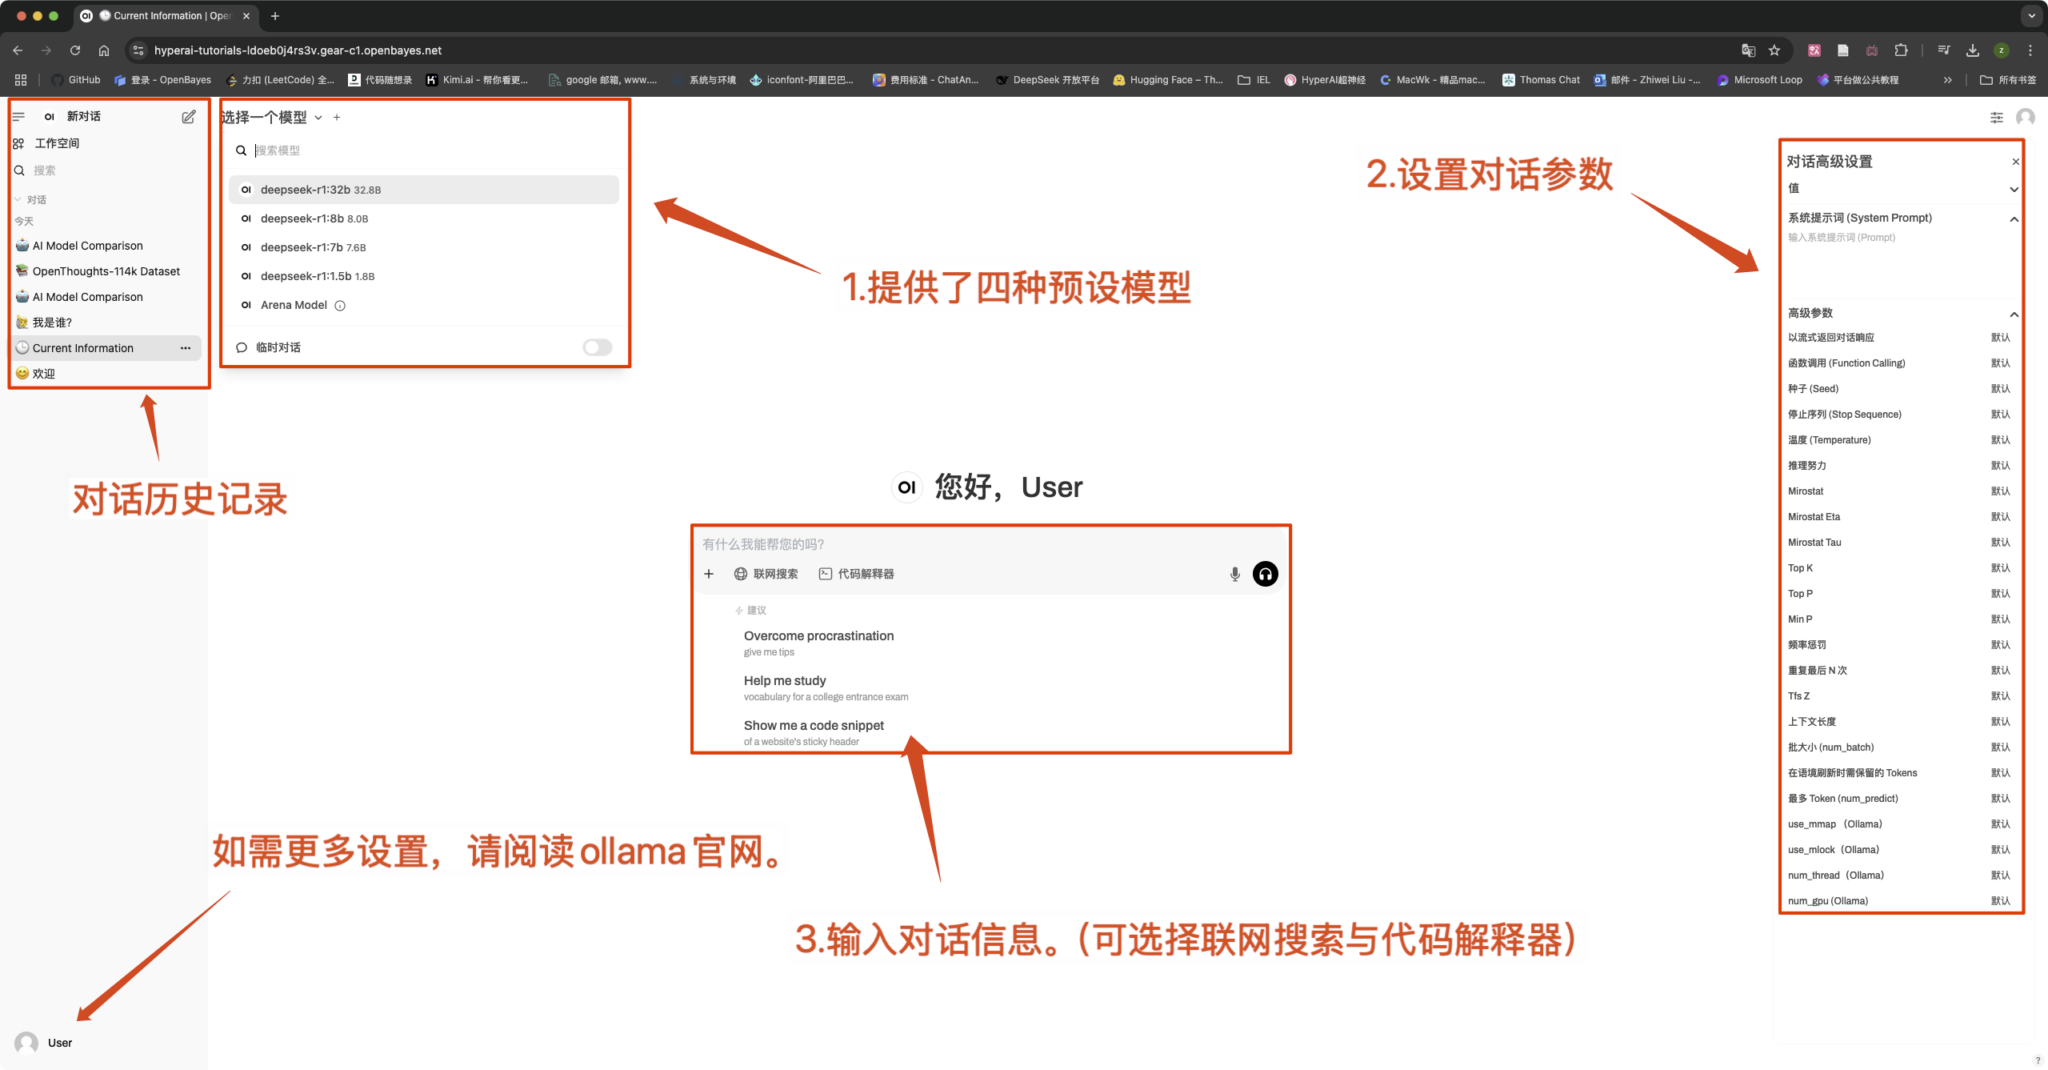Open chat controls via sliders icon
The width and height of the screenshot is (2048, 1070).
1996,117
